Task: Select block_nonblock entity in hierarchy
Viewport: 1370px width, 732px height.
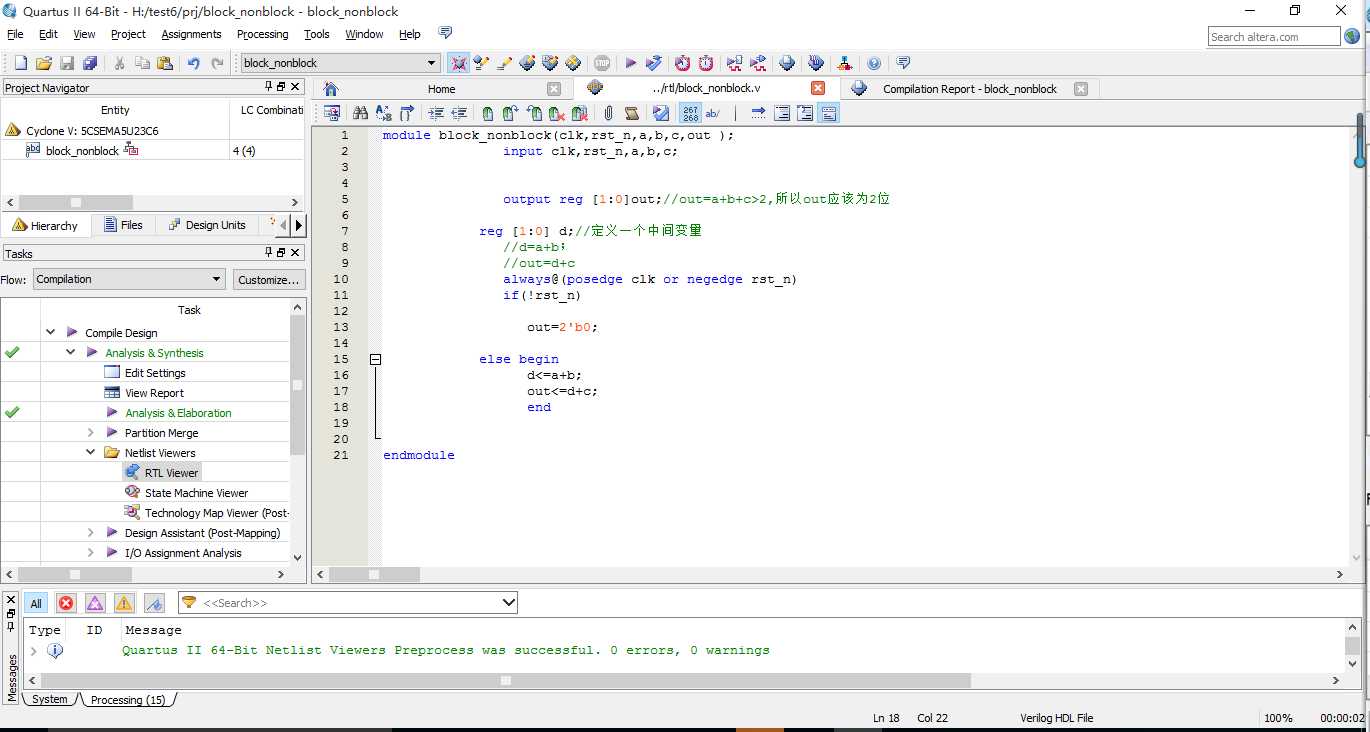Action: (x=82, y=150)
